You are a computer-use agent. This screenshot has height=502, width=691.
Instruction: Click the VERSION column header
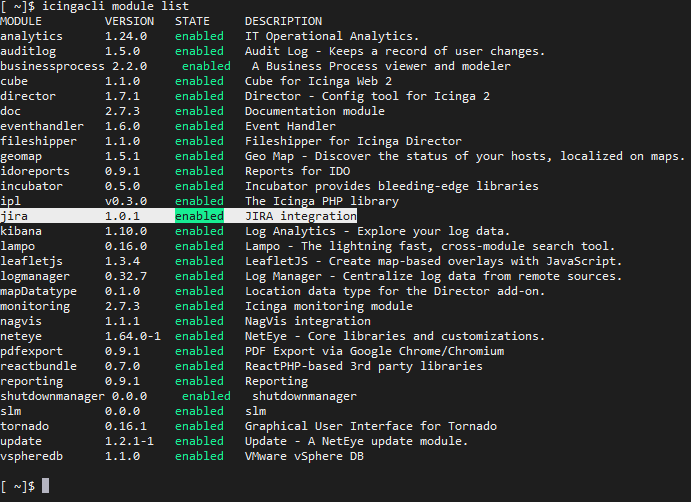coord(130,21)
